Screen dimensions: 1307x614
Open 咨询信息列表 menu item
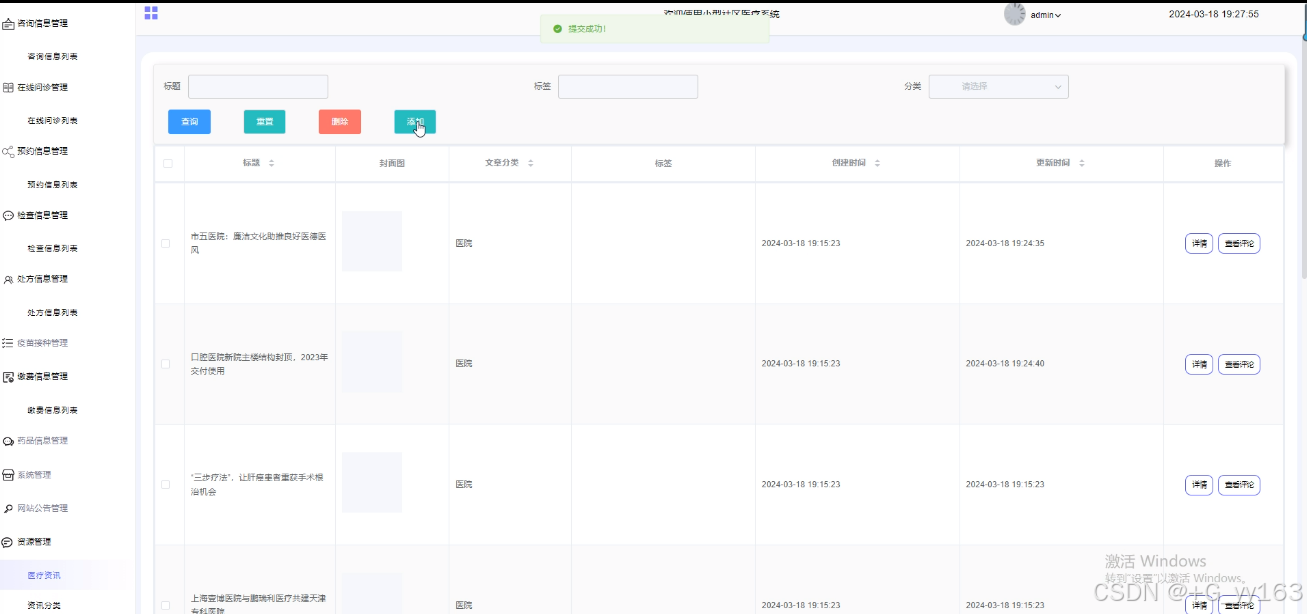[52, 56]
